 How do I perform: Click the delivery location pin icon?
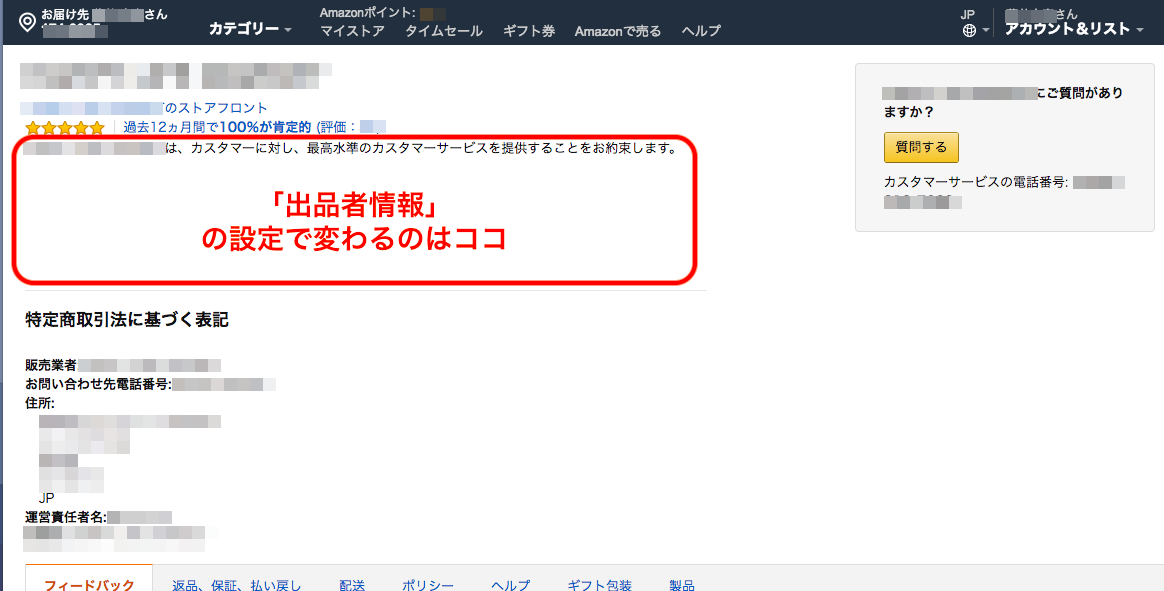[27, 21]
